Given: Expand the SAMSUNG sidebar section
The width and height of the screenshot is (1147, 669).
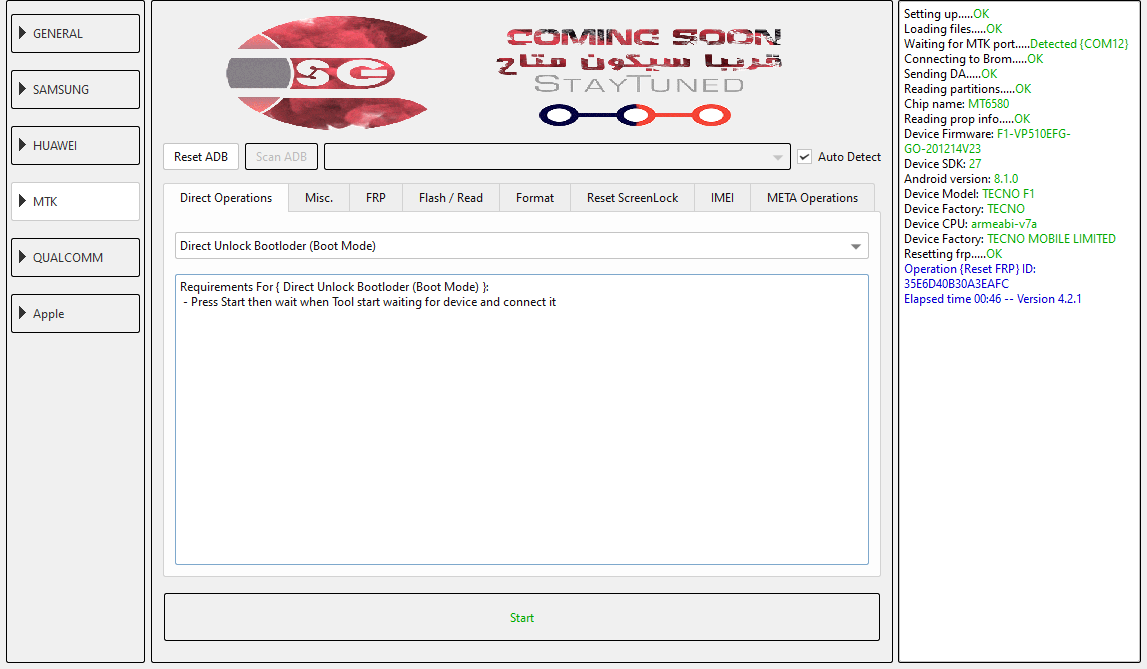Looking at the screenshot, I should [x=75, y=89].
